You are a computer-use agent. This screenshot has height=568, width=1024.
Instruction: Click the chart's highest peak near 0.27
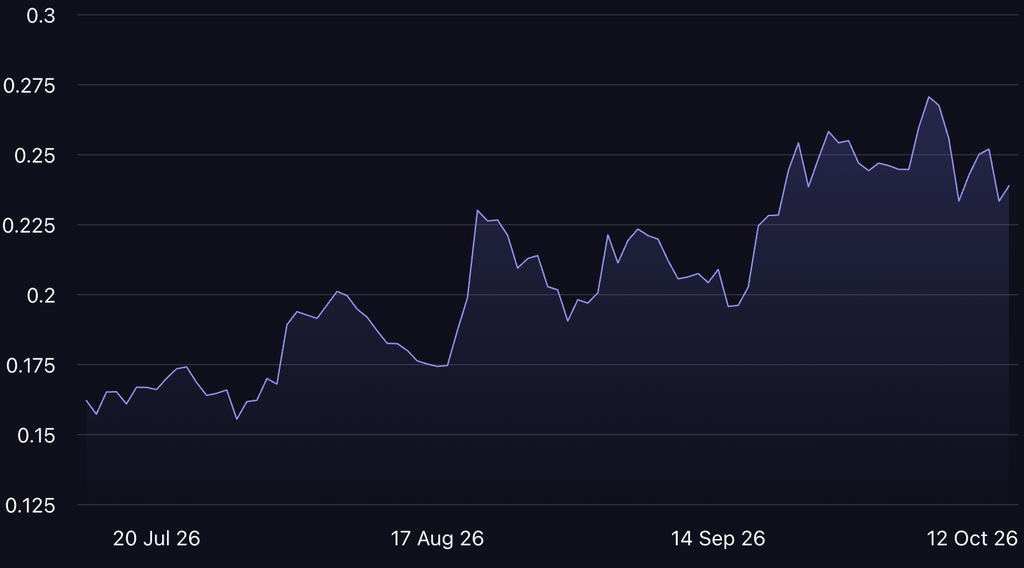click(x=929, y=97)
